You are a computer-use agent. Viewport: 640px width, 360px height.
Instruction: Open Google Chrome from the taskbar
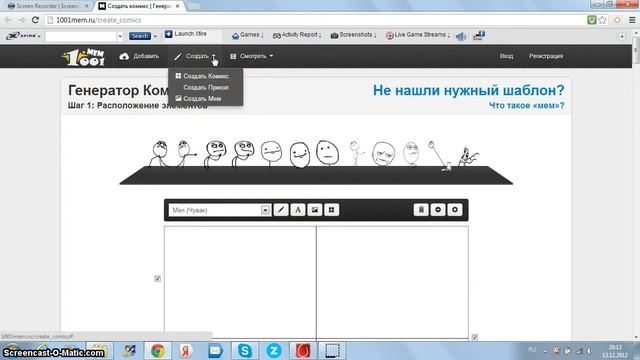158,351
